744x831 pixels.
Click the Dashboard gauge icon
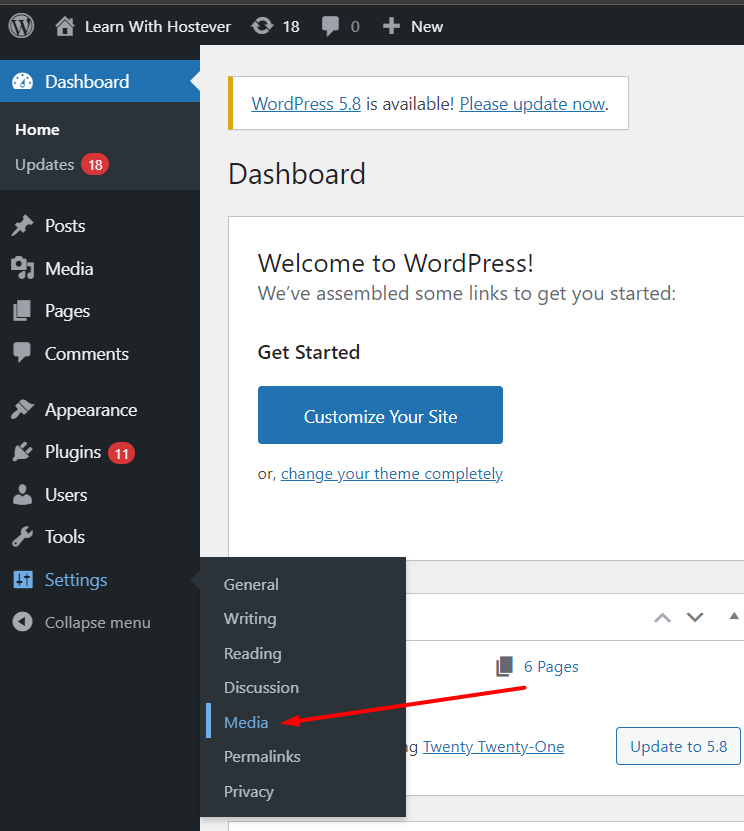(22, 82)
